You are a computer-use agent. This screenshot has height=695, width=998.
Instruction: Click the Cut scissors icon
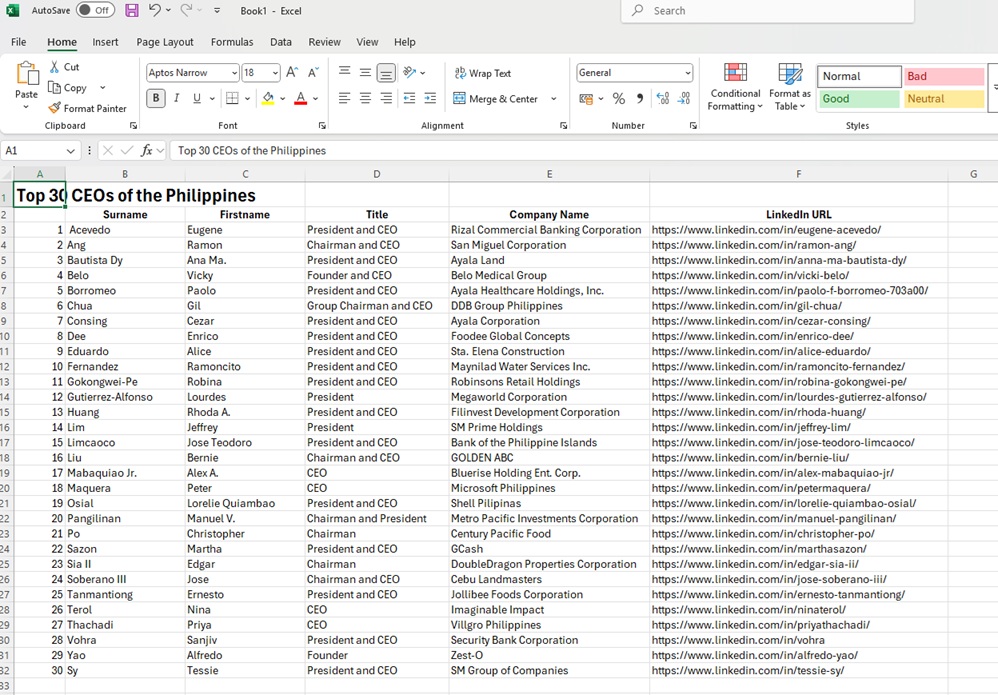click(x=55, y=67)
